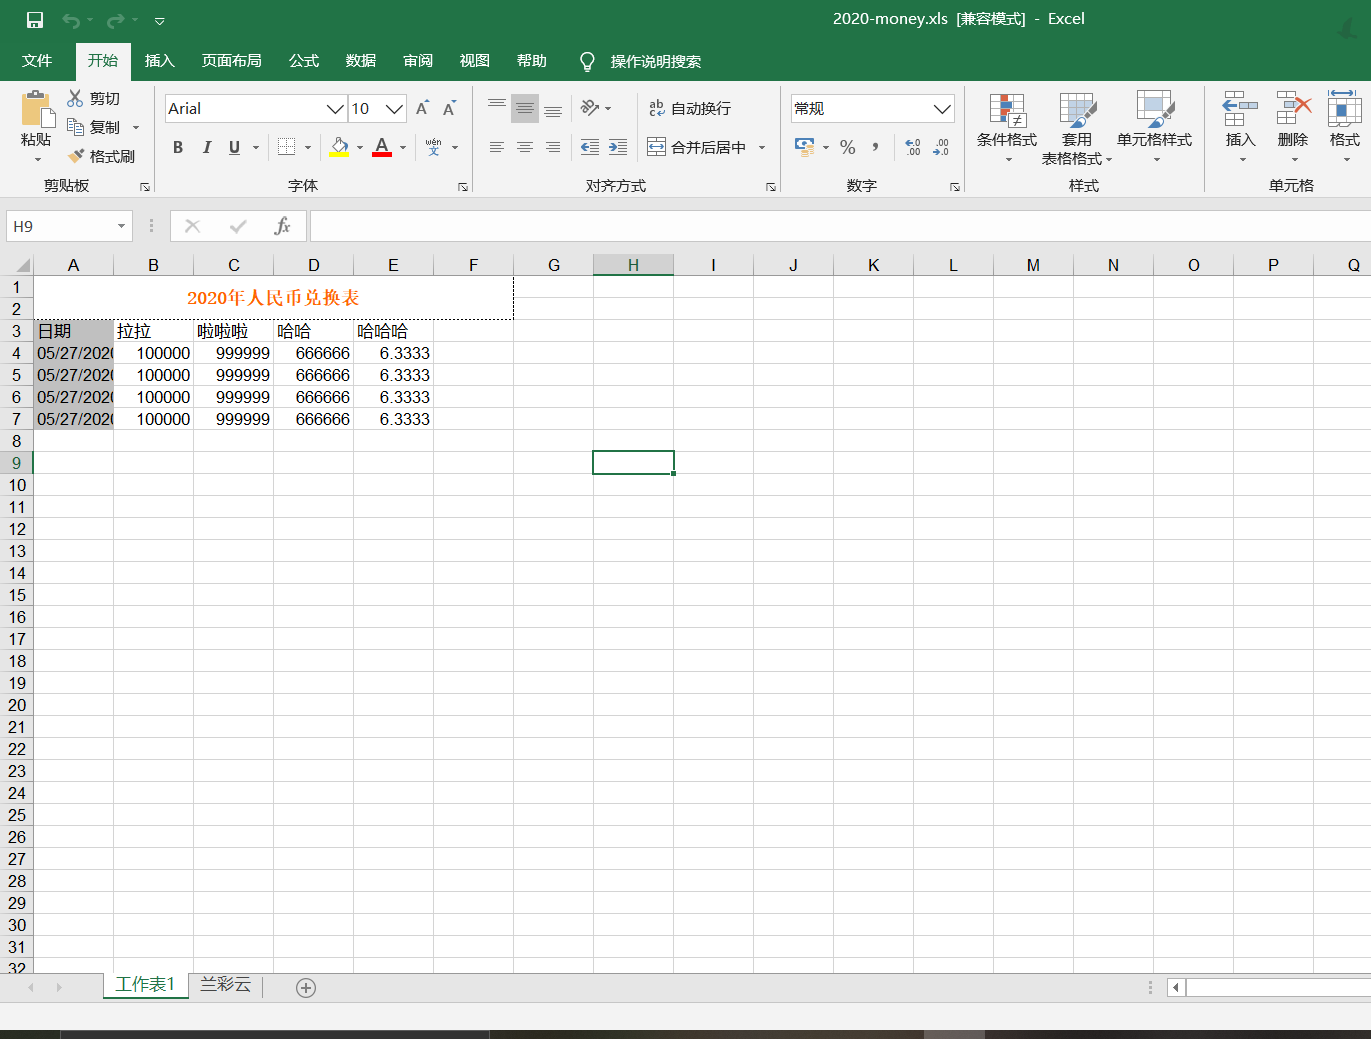Toggle merge and center (合并后居中)
The height and width of the screenshot is (1039, 1371).
click(x=697, y=147)
